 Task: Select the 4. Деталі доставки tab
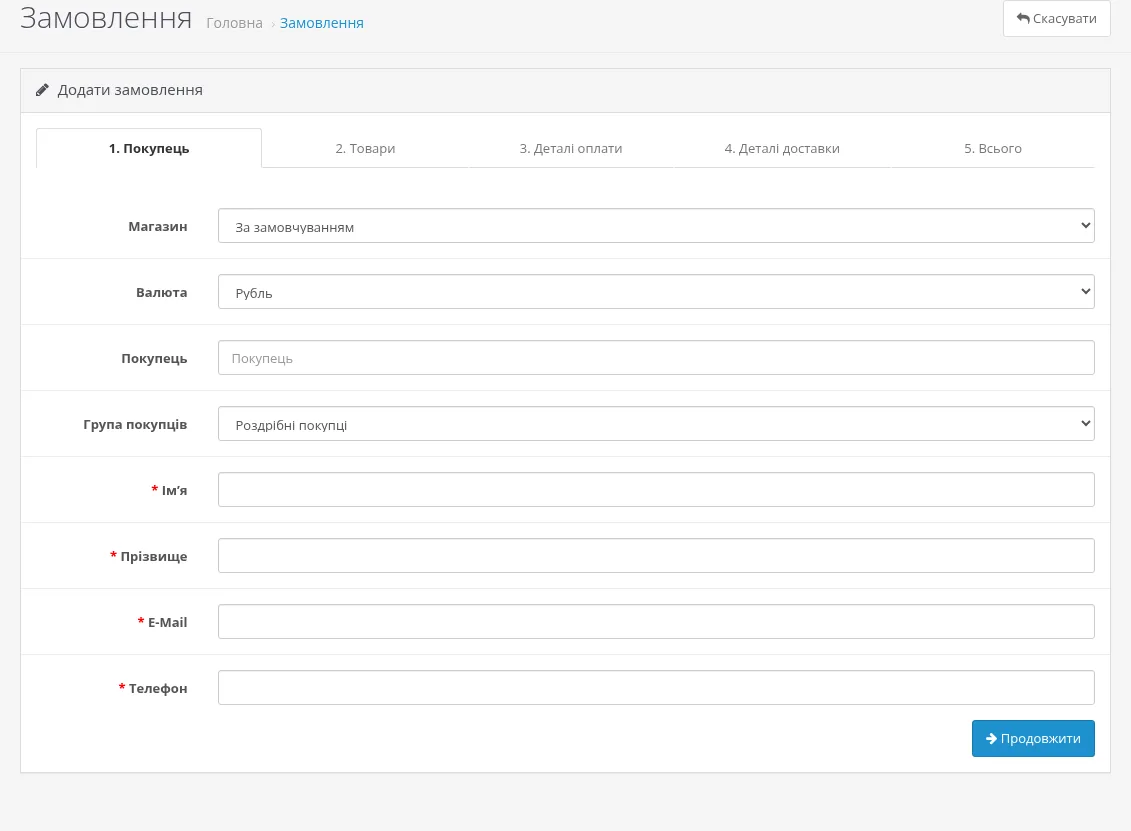click(x=782, y=149)
